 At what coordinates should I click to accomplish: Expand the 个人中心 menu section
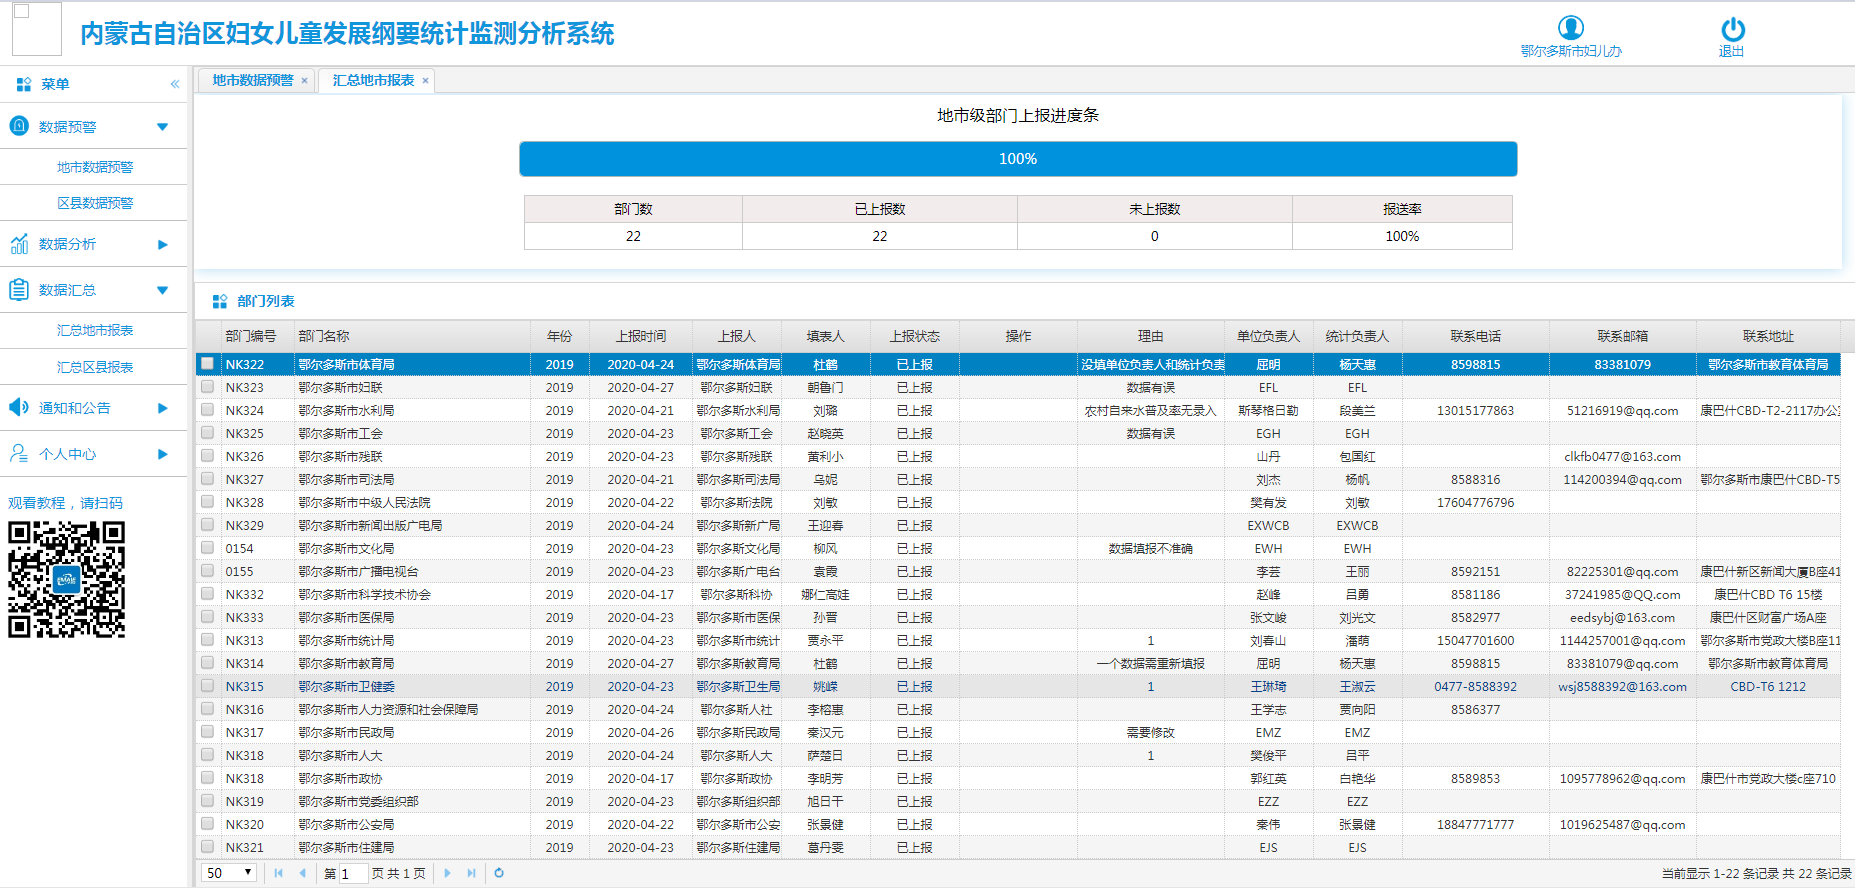[162, 454]
